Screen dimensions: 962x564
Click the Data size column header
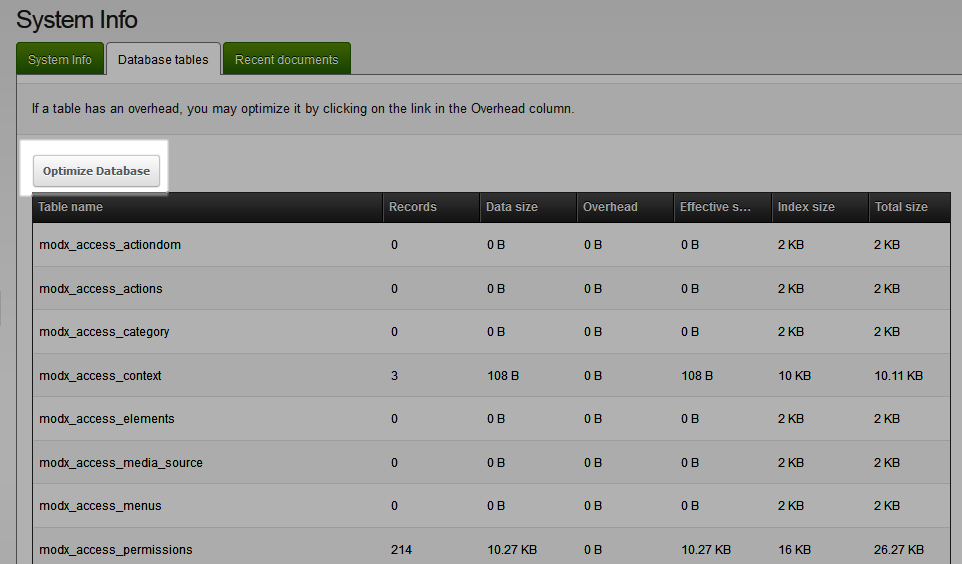(x=511, y=207)
